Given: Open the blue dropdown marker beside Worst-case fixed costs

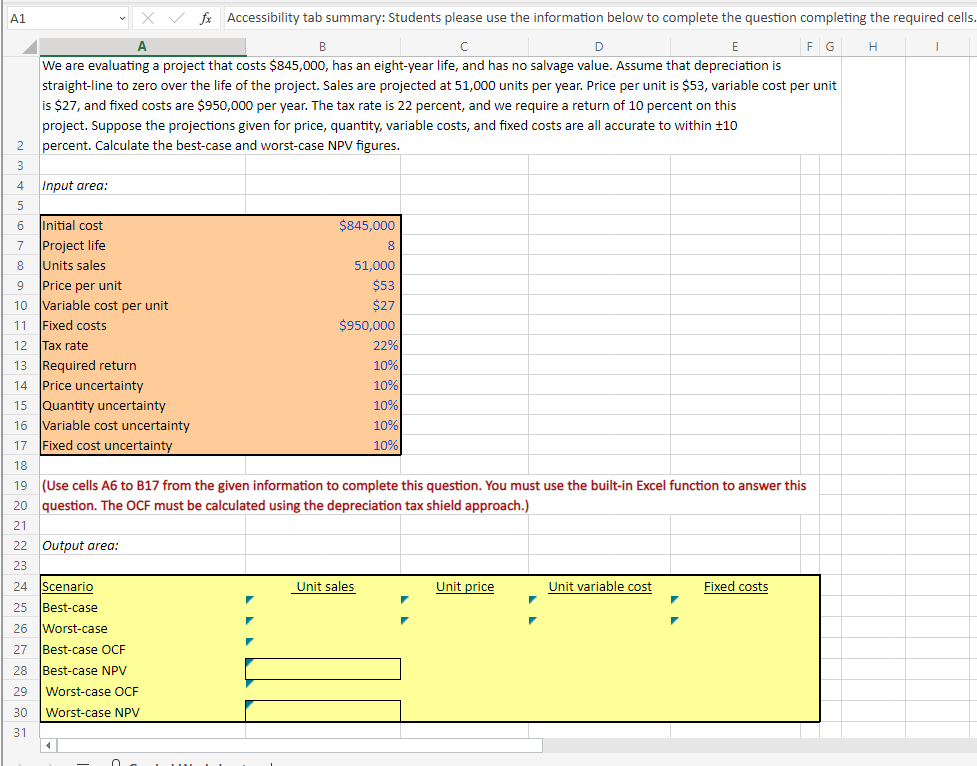Looking at the screenshot, I should point(674,621).
